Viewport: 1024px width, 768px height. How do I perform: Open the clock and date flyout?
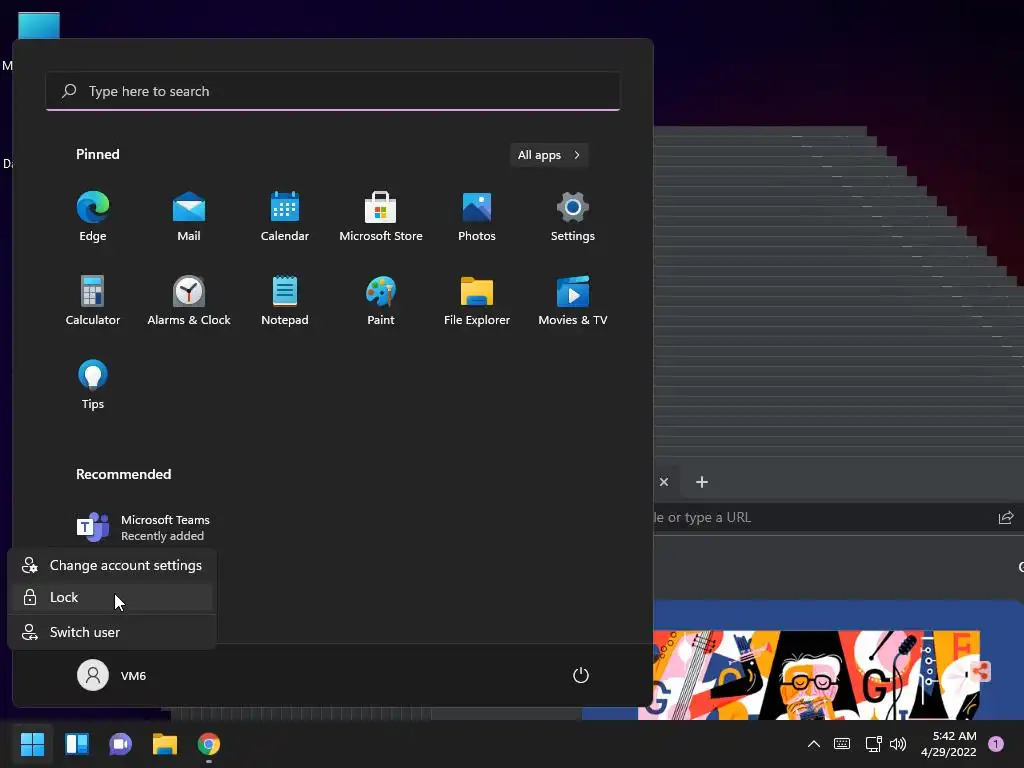click(x=949, y=744)
